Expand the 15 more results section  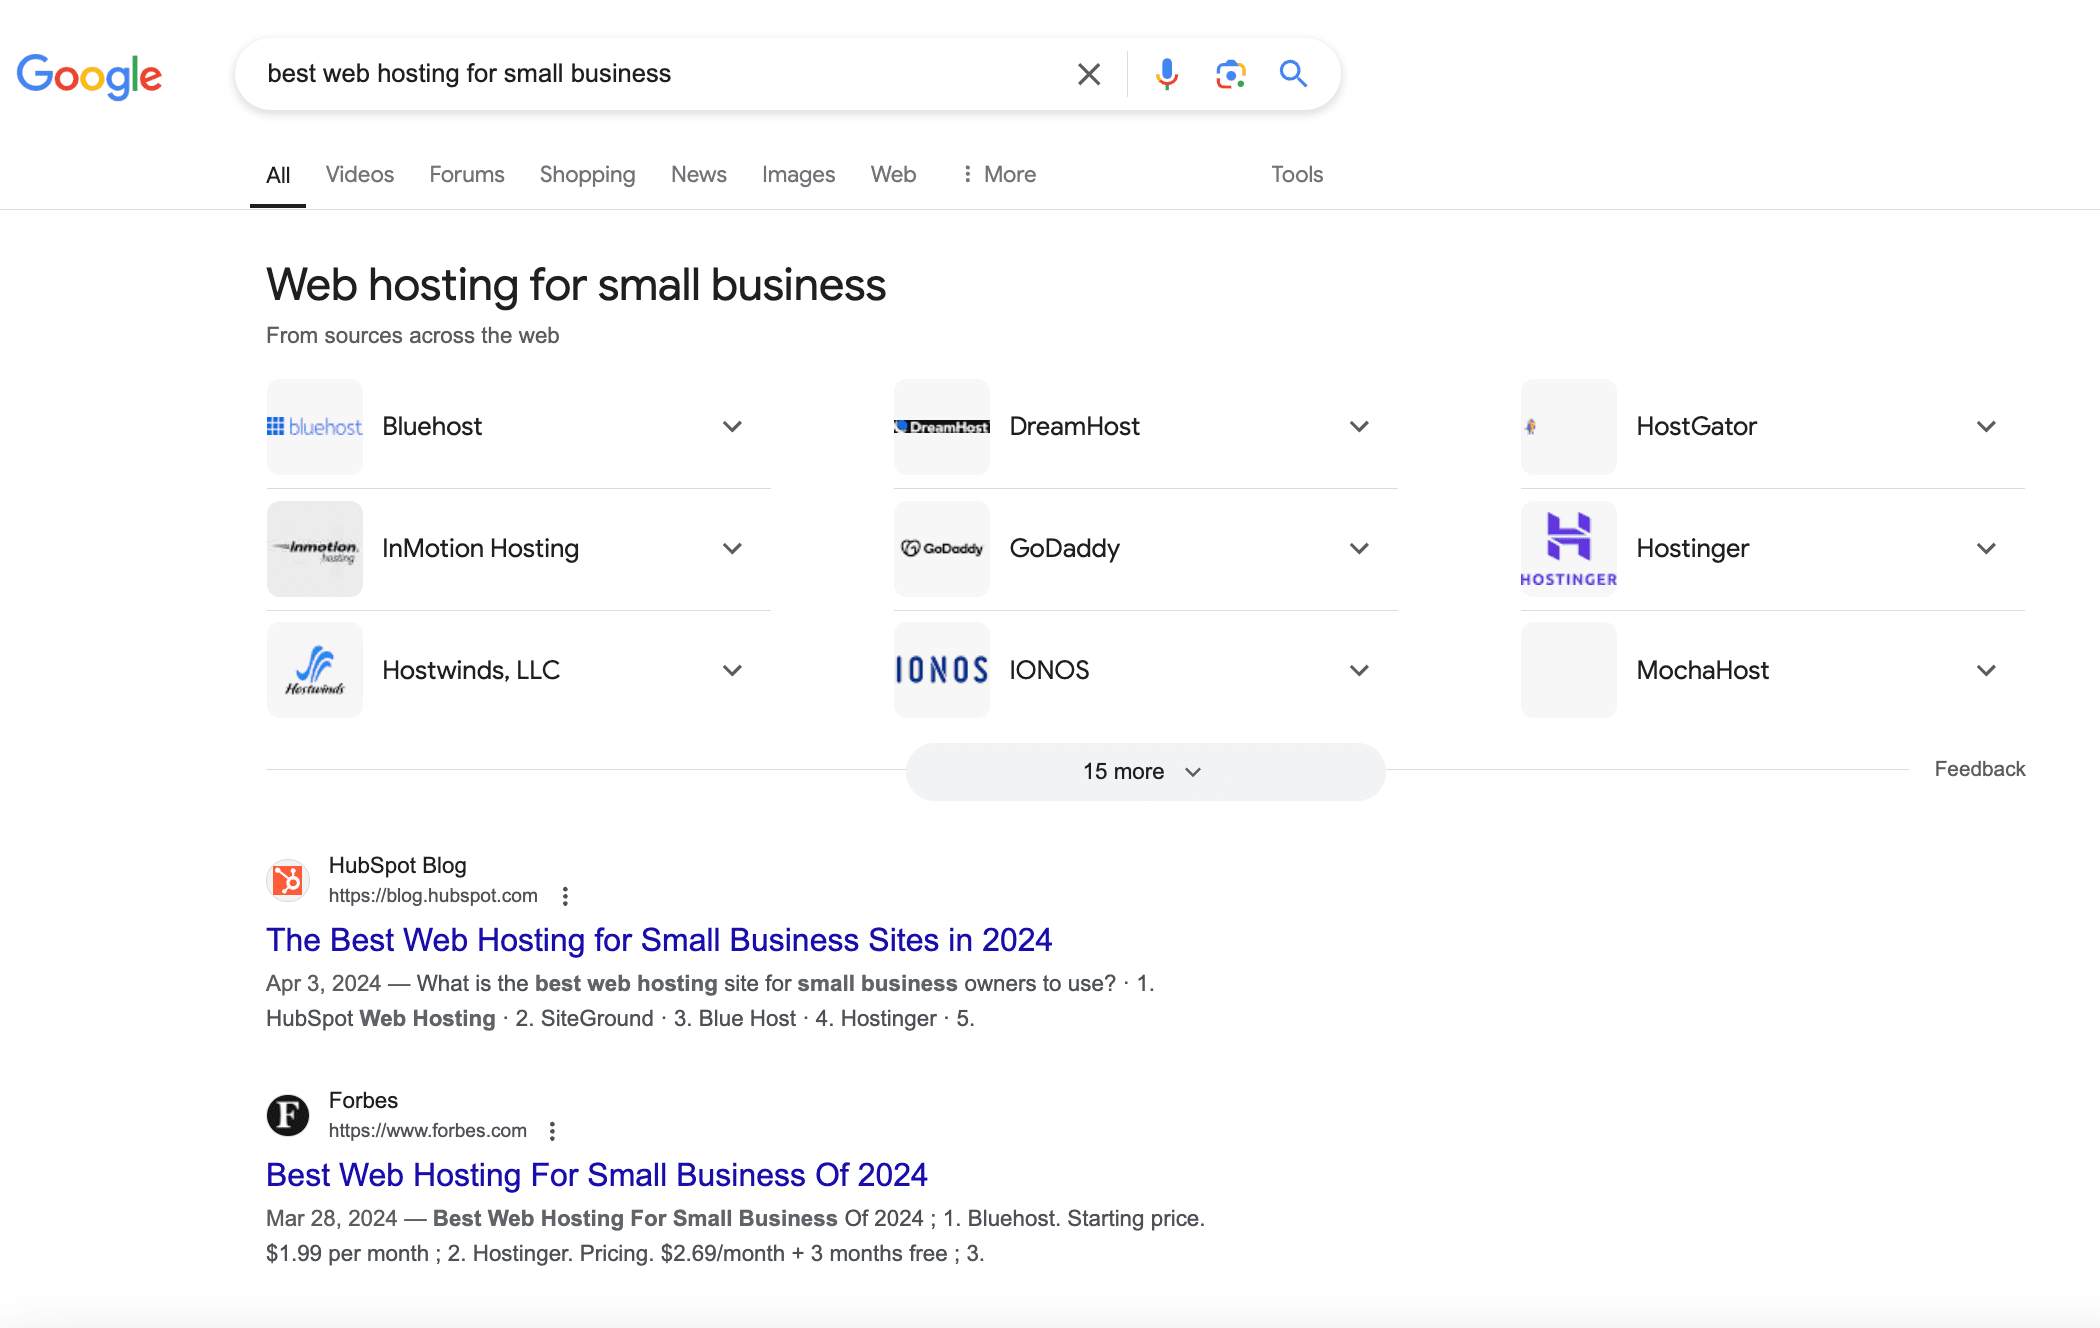point(1146,770)
